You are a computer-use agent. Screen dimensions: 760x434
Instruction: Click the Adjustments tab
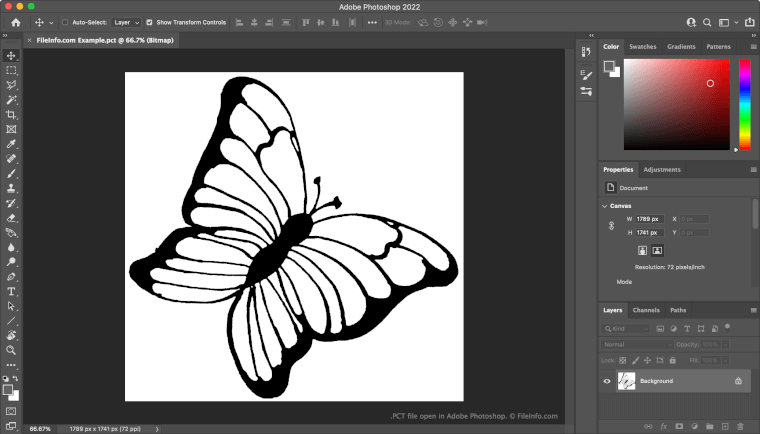662,170
